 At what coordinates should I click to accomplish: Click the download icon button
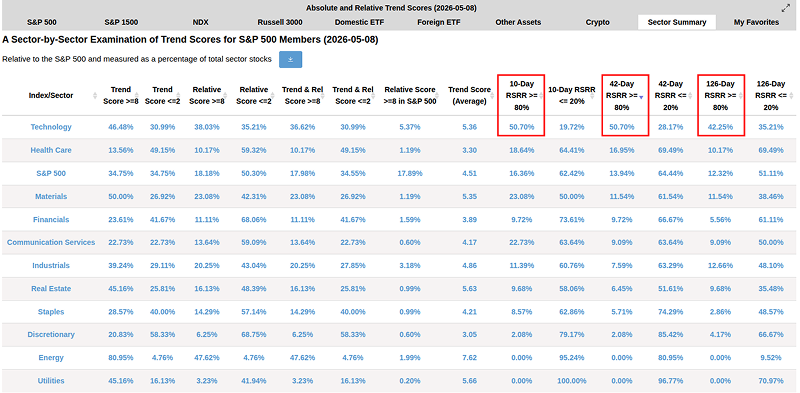pyautogui.click(x=290, y=59)
